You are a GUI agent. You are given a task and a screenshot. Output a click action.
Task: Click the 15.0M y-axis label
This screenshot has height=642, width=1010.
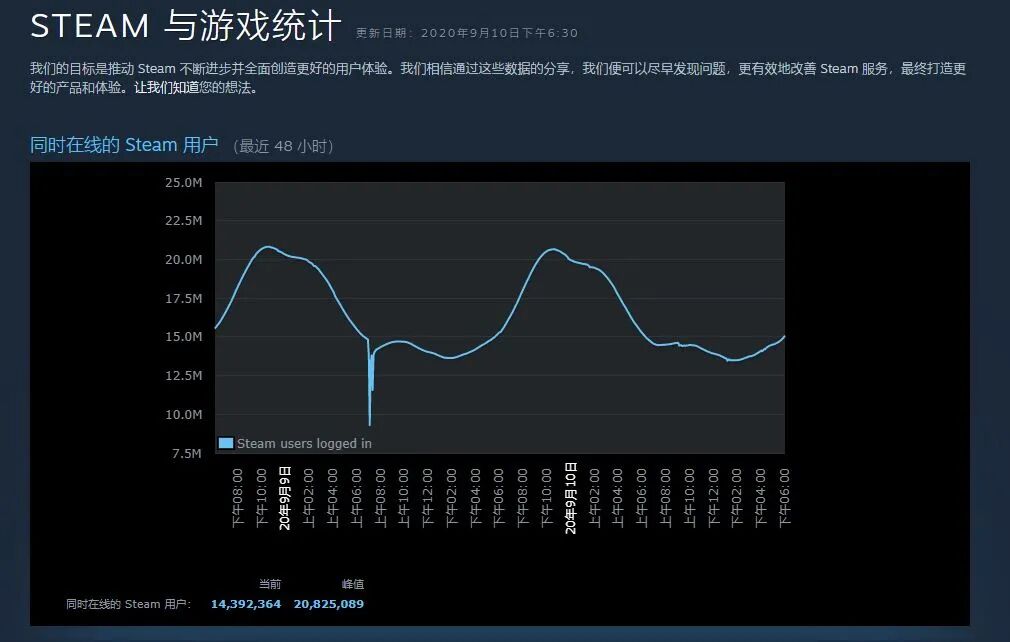(x=184, y=337)
